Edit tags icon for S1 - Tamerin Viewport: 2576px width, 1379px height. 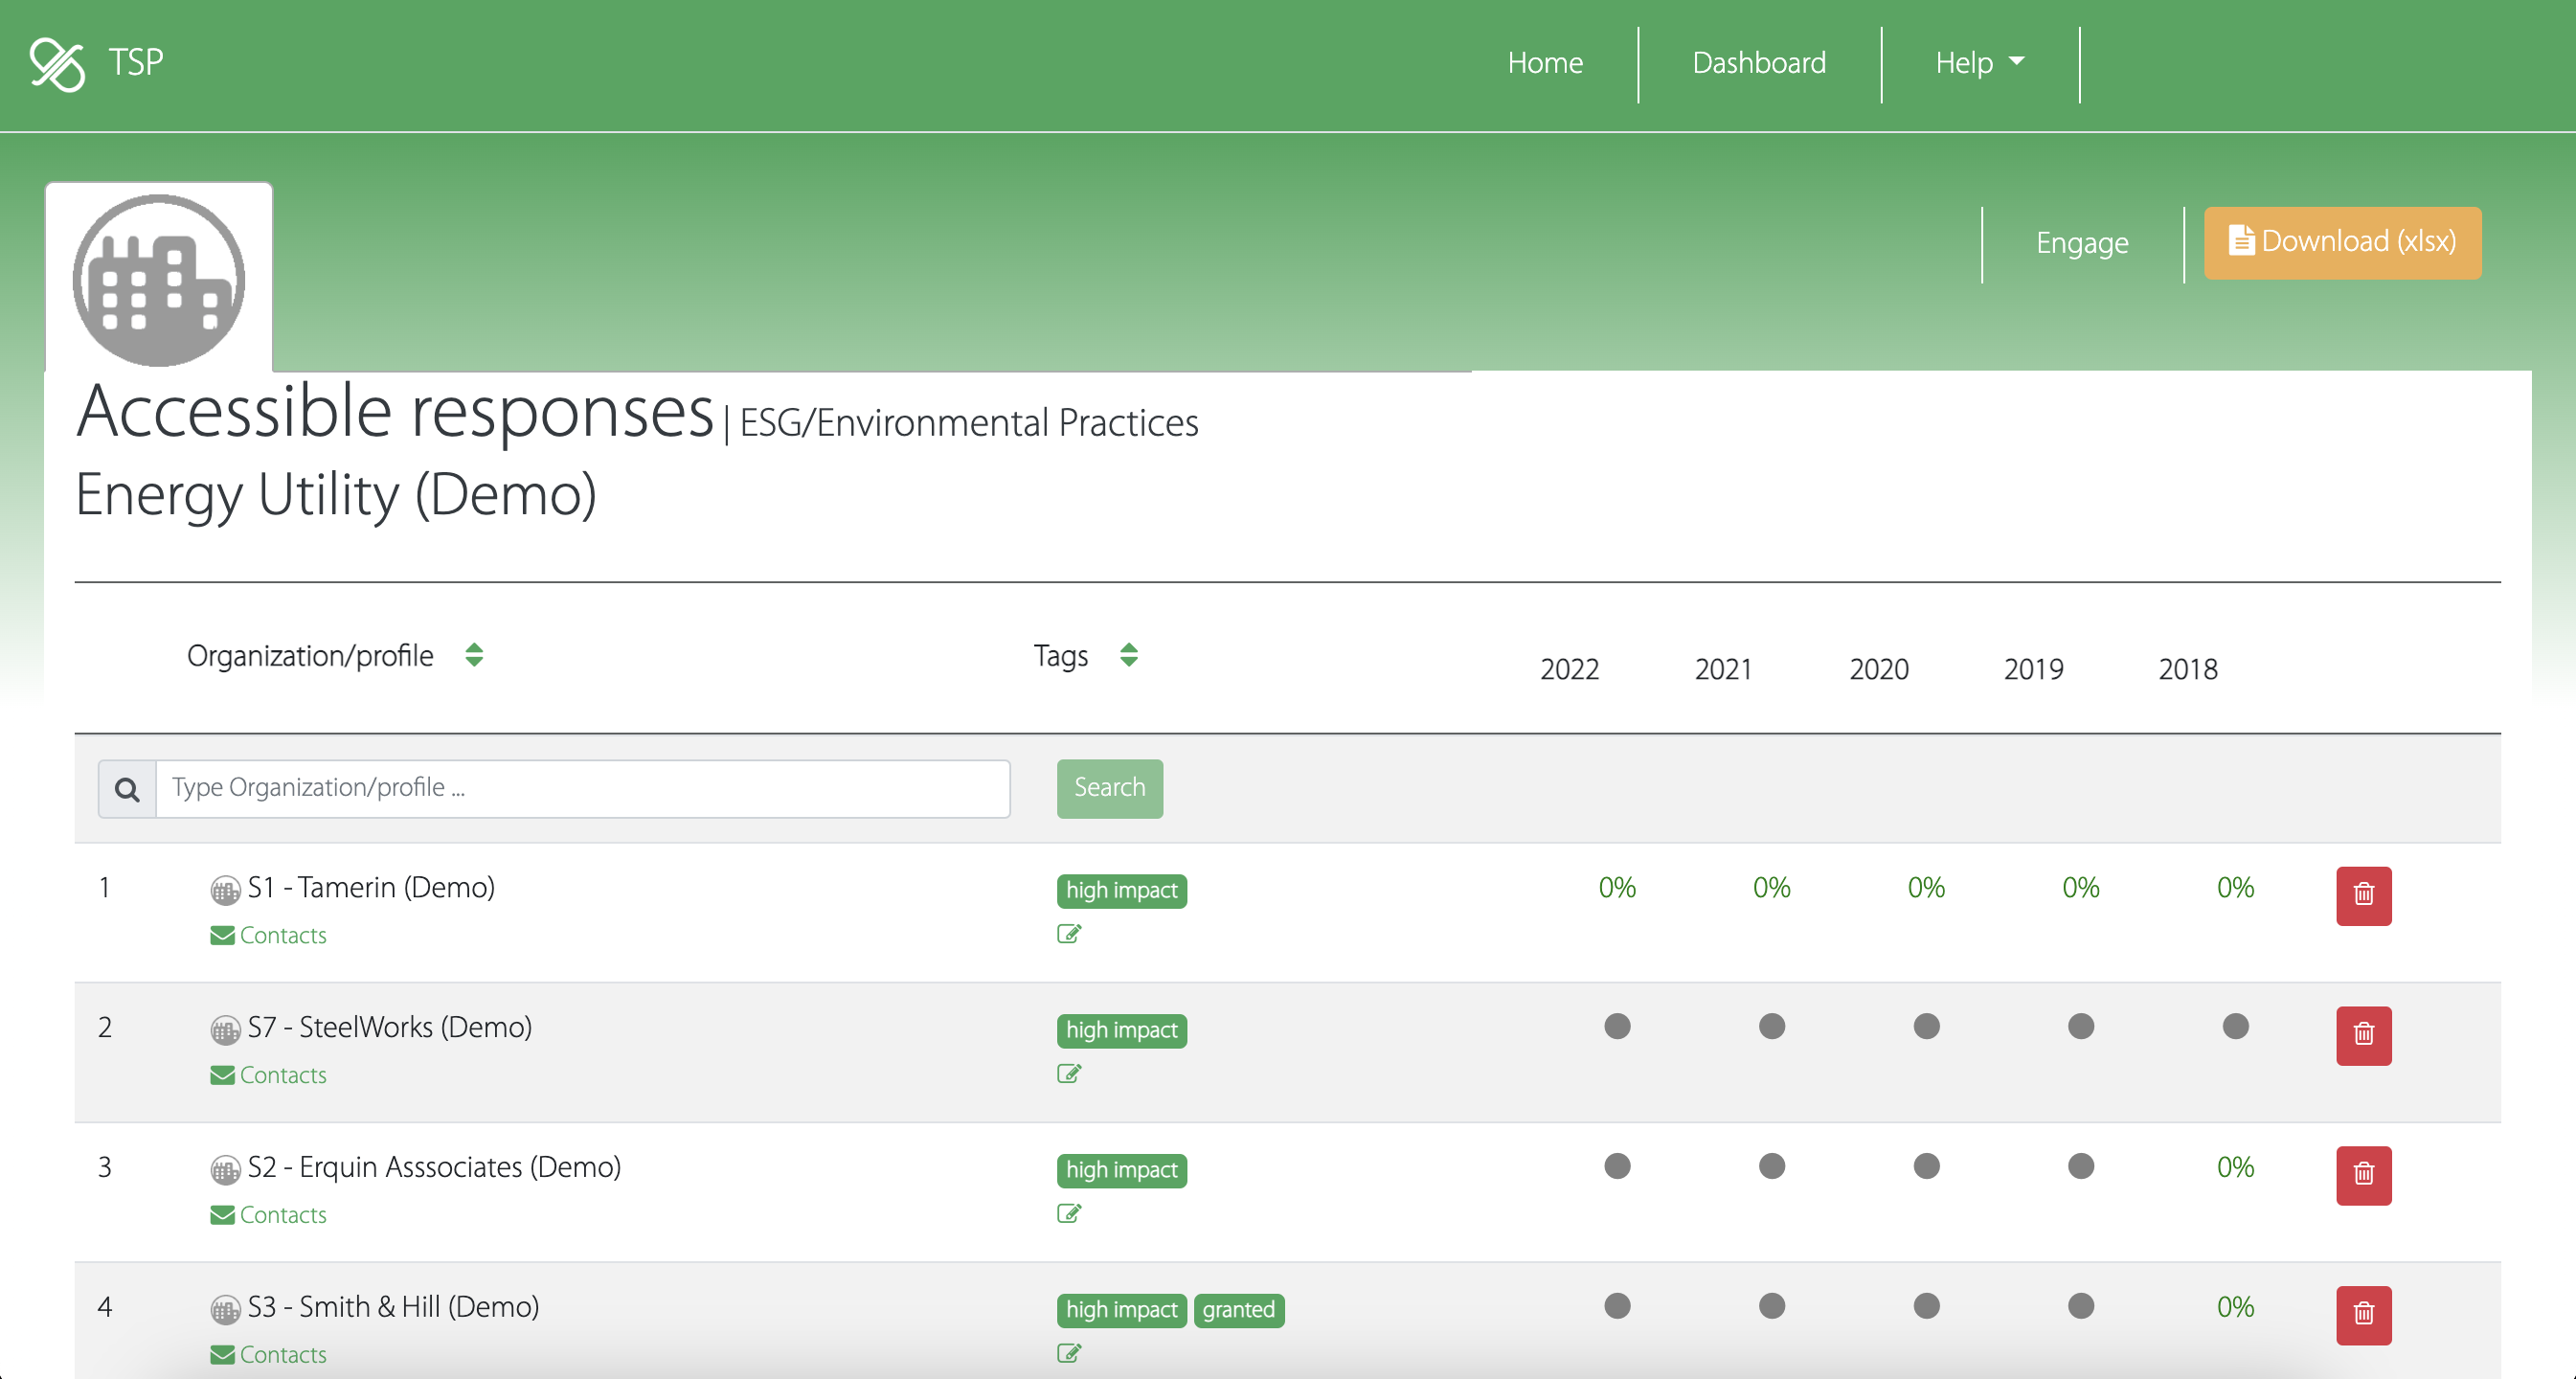pyautogui.click(x=1068, y=934)
